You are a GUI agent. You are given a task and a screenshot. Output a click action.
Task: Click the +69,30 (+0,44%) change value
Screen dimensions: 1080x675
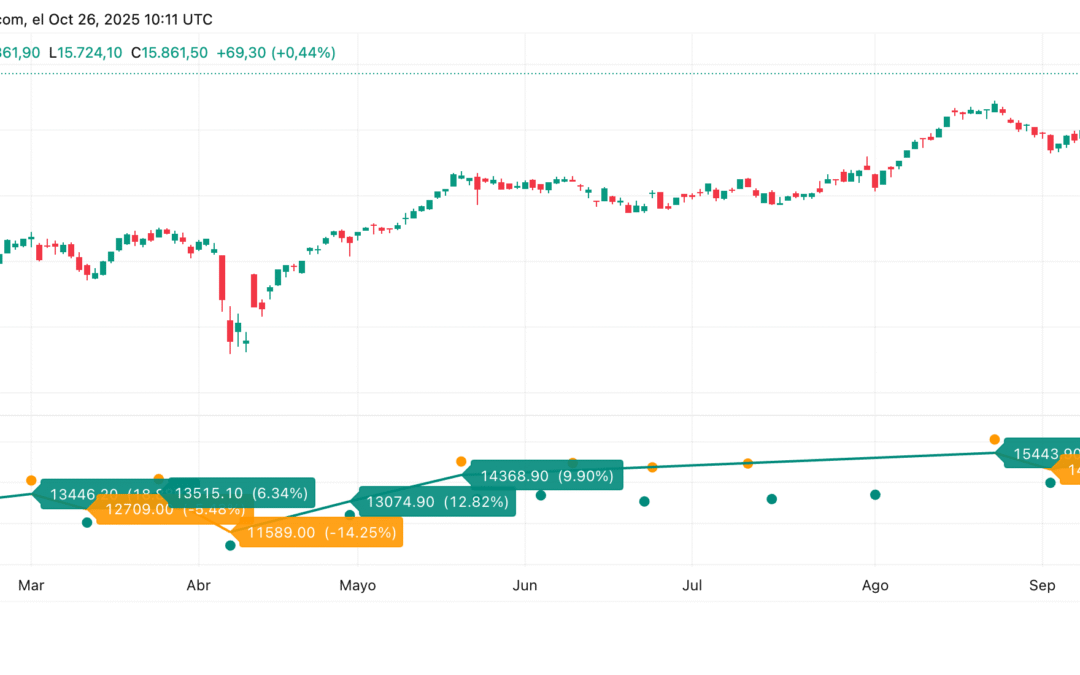[276, 52]
